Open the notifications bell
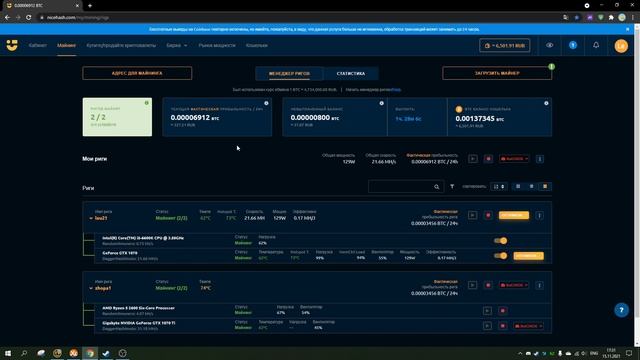Image resolution: width=640 pixels, height=360 pixels. pos(596,45)
